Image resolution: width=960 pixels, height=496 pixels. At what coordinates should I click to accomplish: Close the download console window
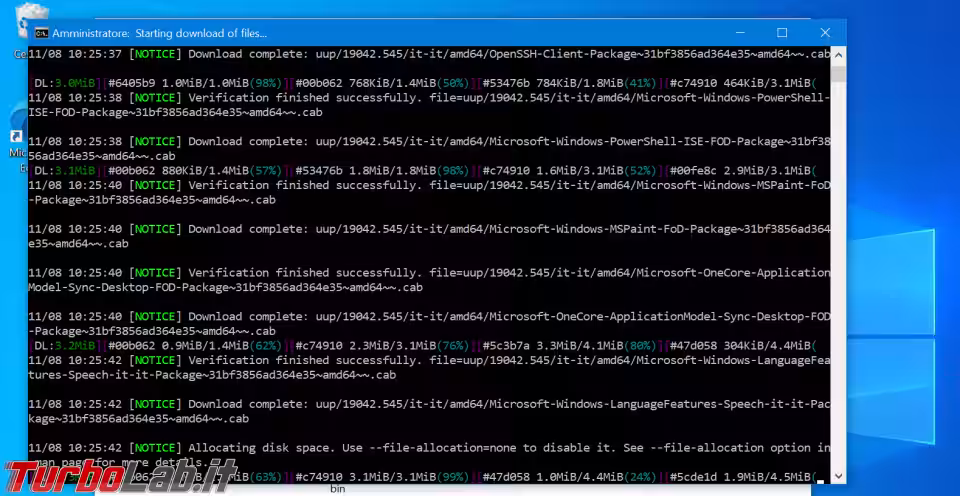[825, 33]
